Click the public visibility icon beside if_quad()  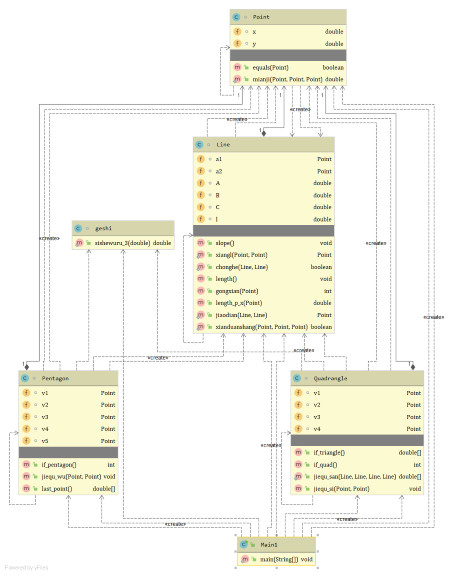coord(307,465)
